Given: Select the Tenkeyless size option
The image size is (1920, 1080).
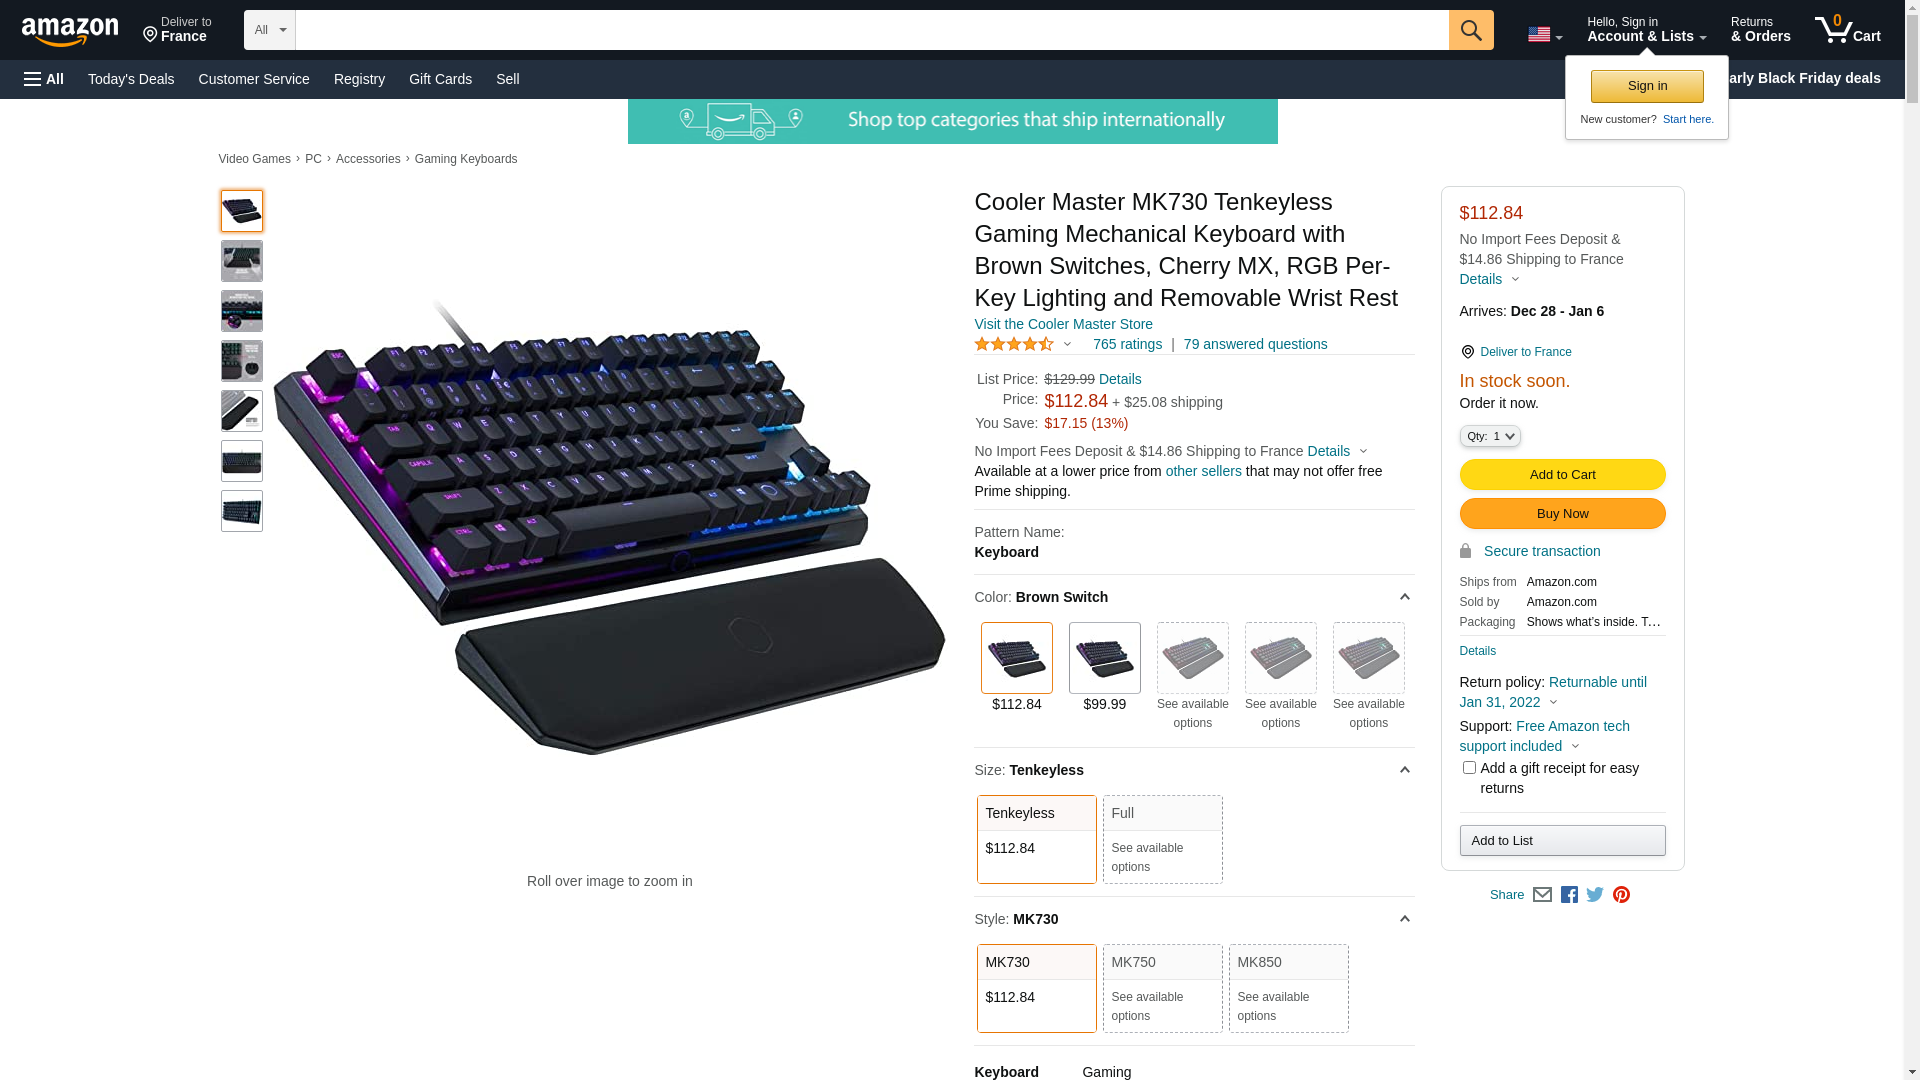Looking at the screenshot, I should pos(1036,839).
